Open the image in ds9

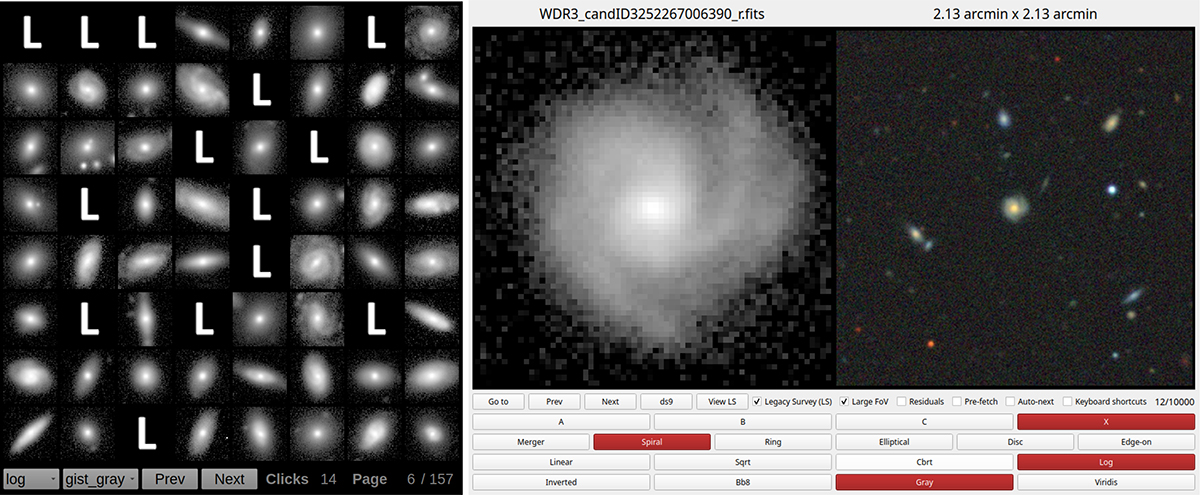coord(665,402)
